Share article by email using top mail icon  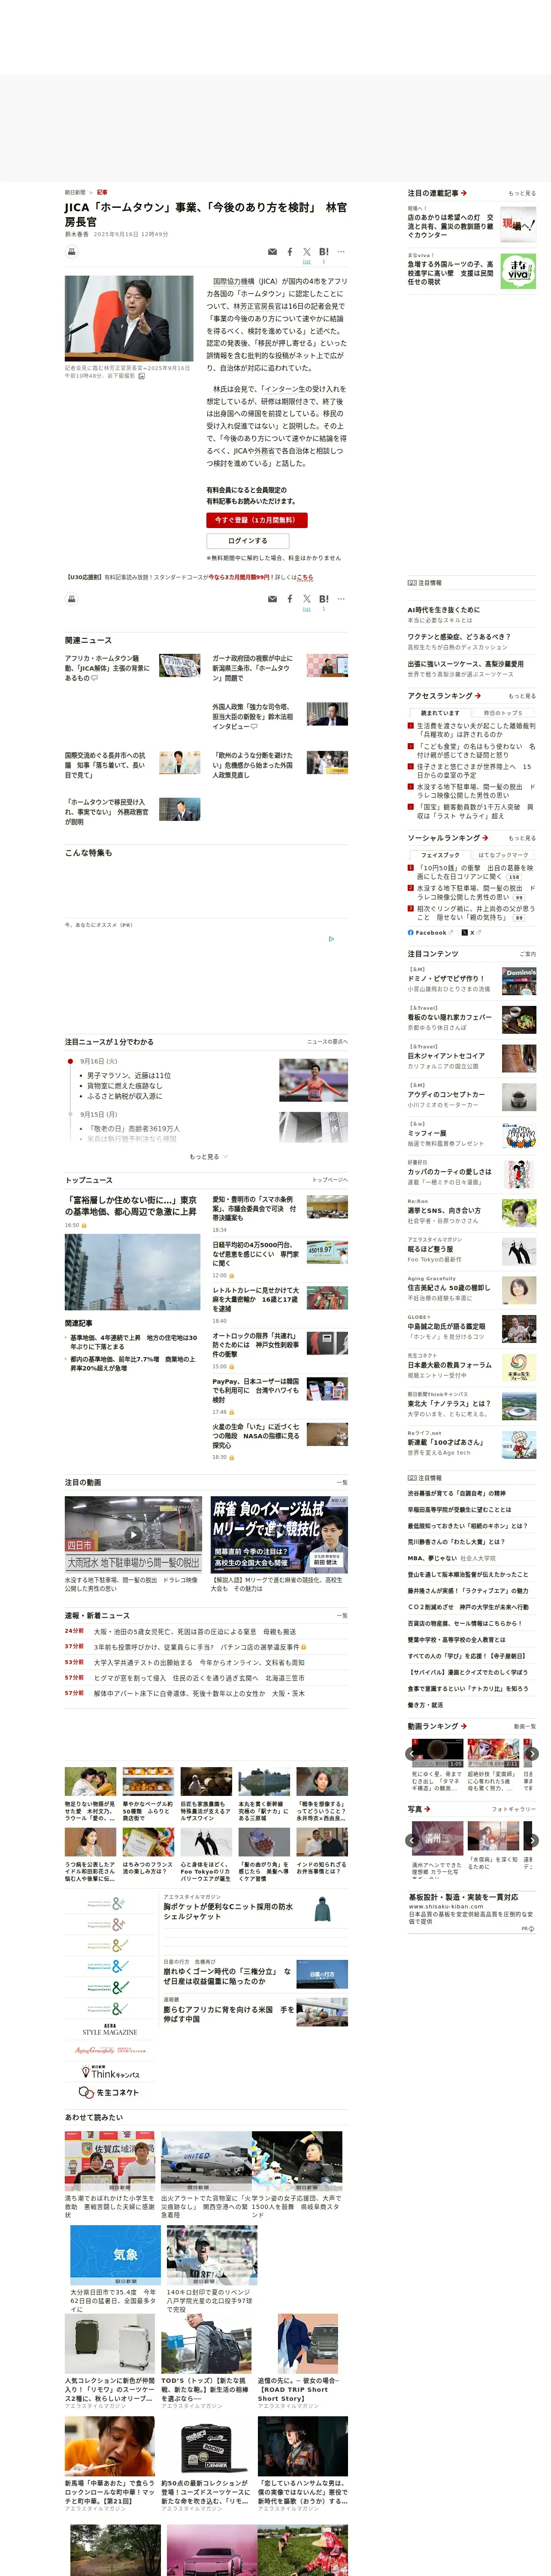(272, 252)
